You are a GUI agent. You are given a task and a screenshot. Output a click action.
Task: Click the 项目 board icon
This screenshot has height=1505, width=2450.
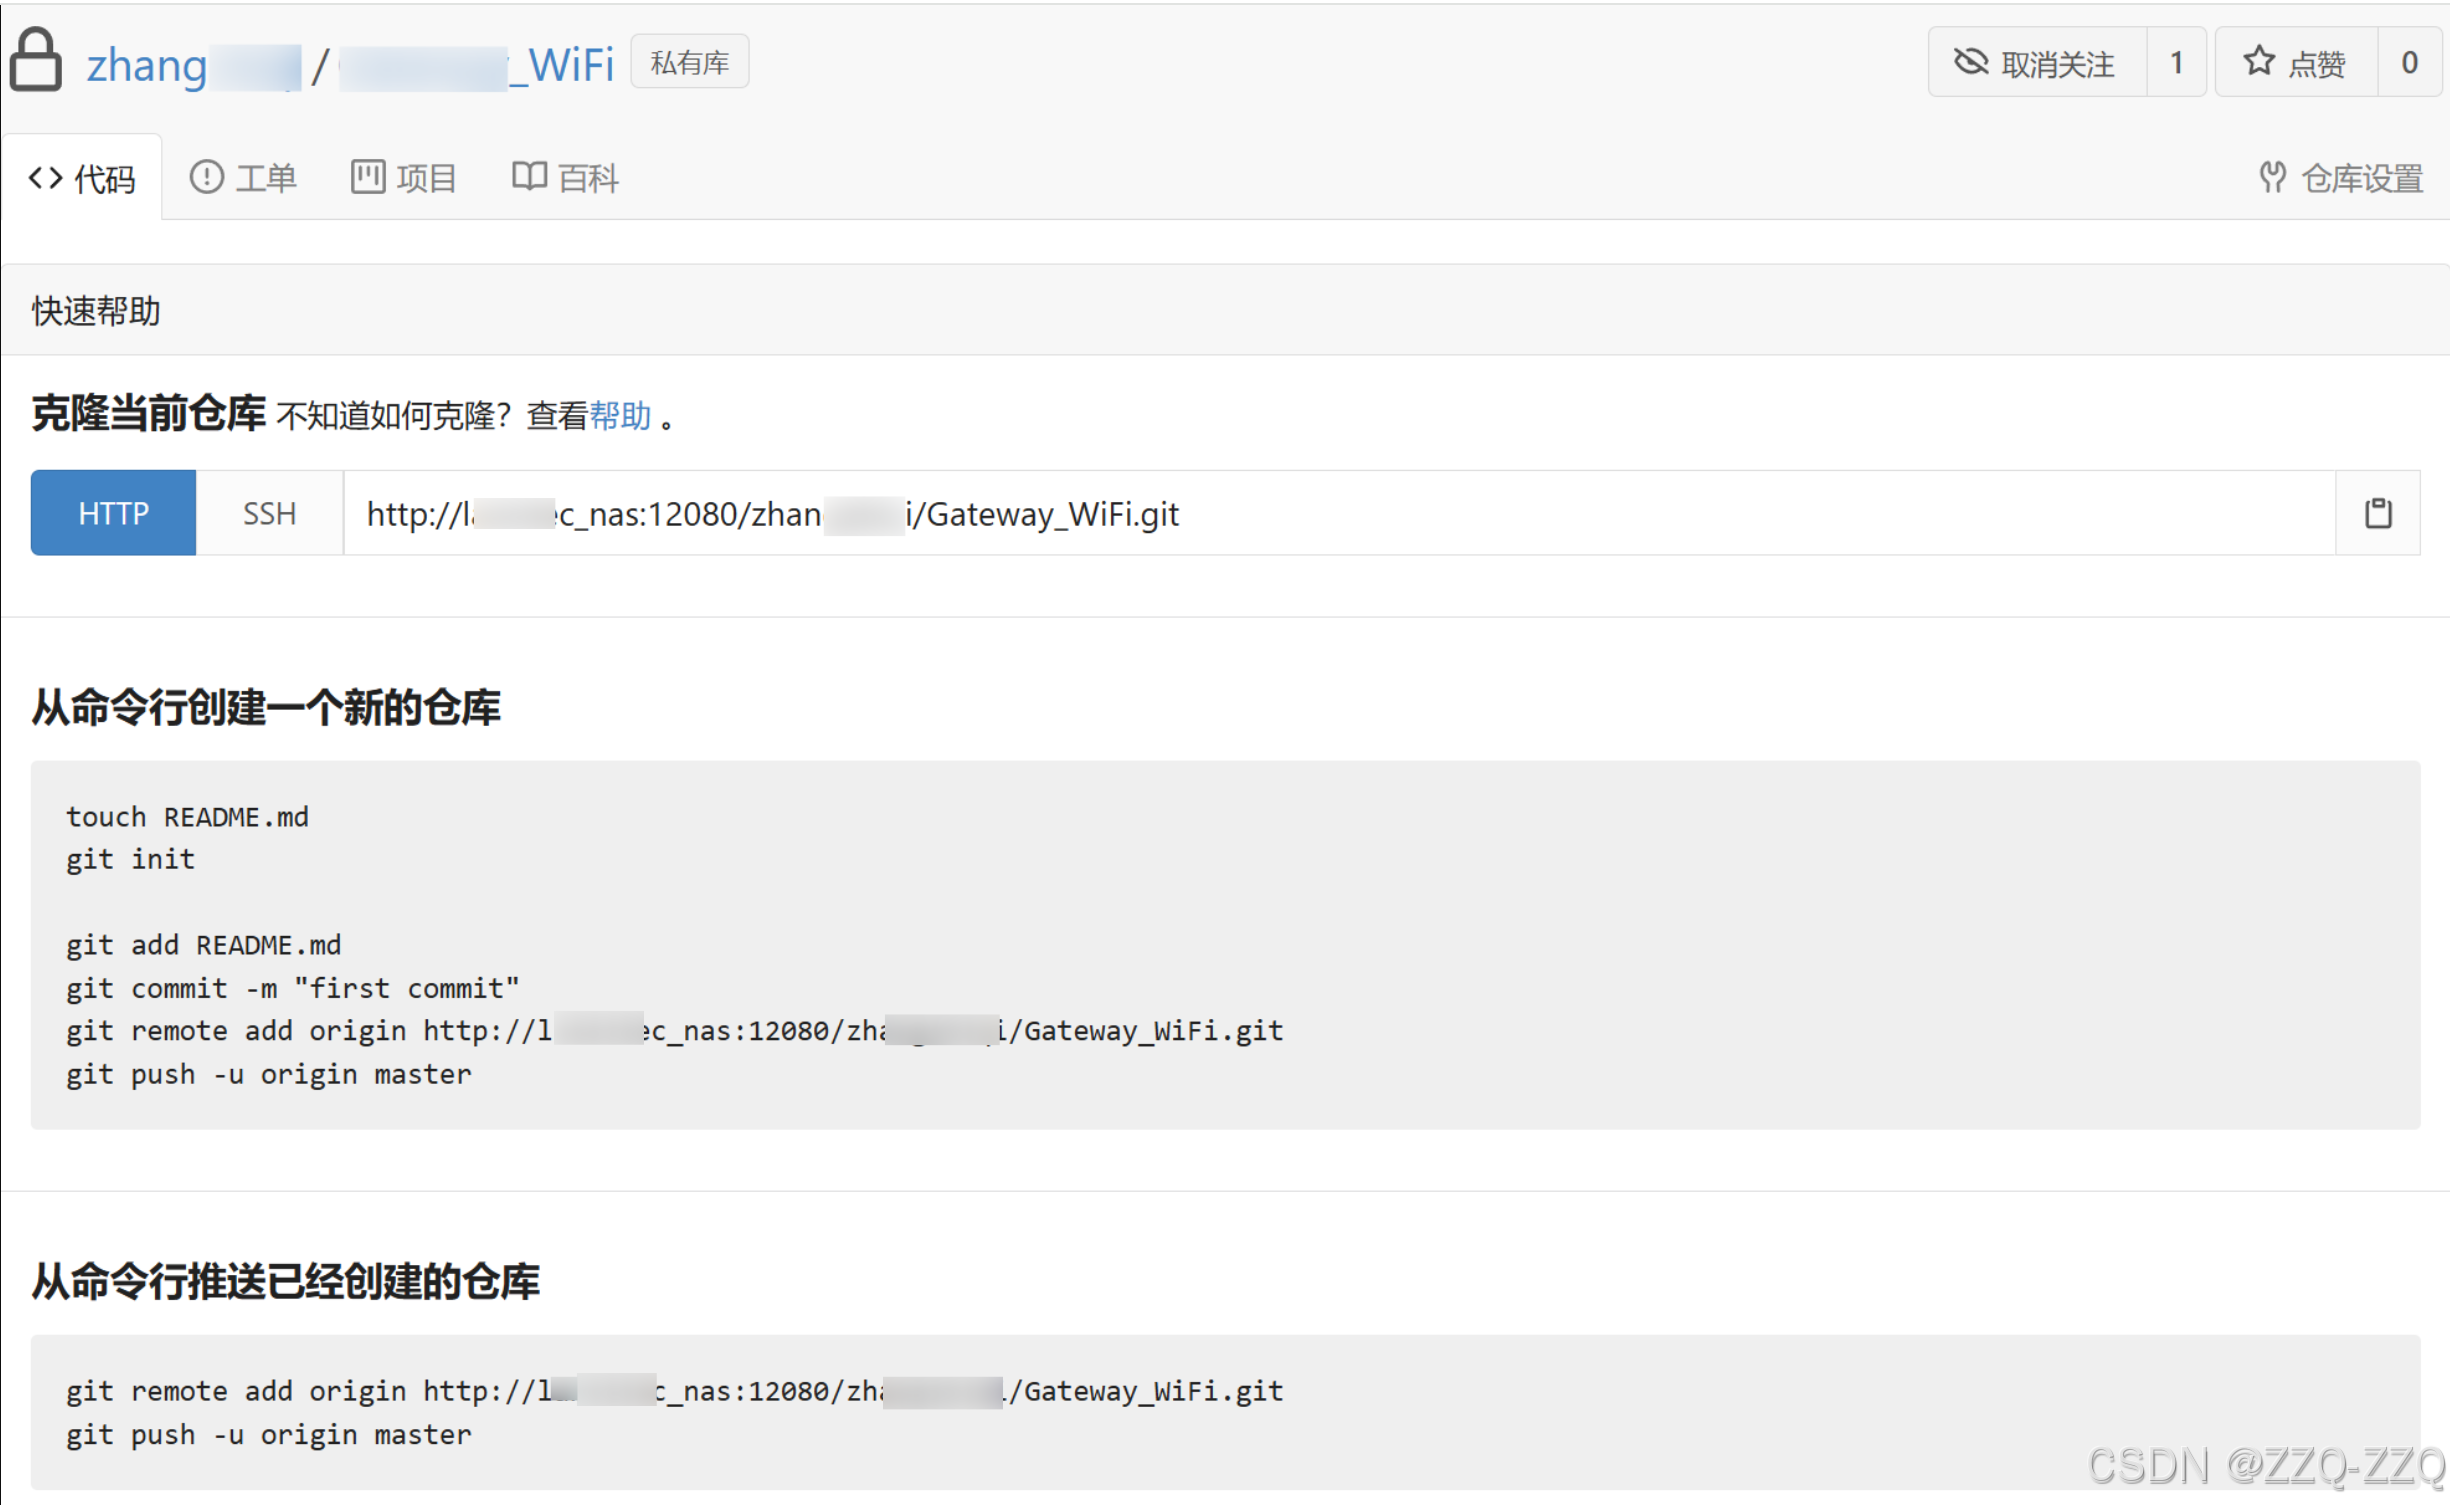point(367,177)
